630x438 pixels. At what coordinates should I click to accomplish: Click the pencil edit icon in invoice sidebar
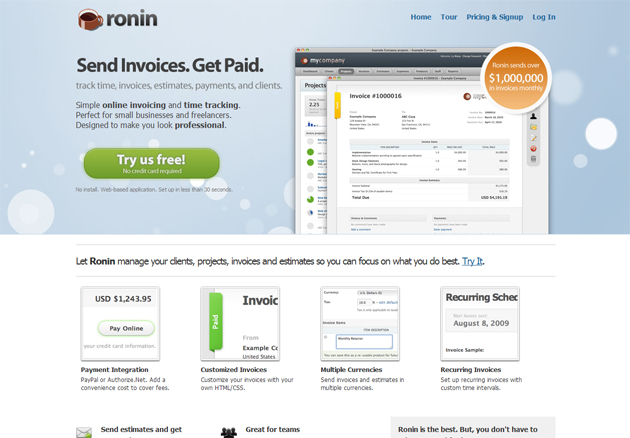point(533,138)
